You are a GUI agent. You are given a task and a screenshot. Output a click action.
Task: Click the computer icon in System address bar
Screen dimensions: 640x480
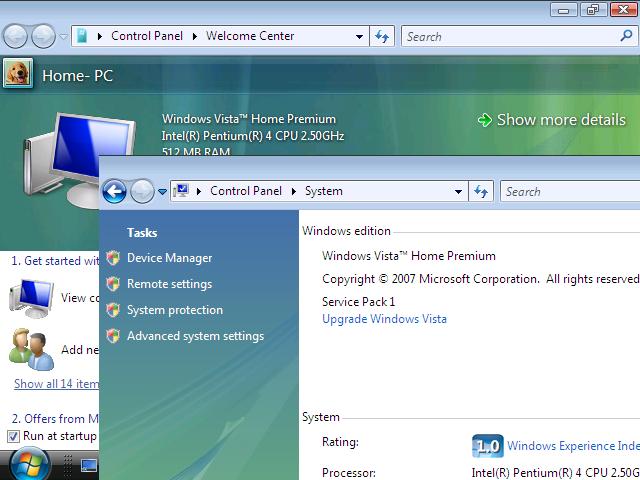(x=181, y=191)
